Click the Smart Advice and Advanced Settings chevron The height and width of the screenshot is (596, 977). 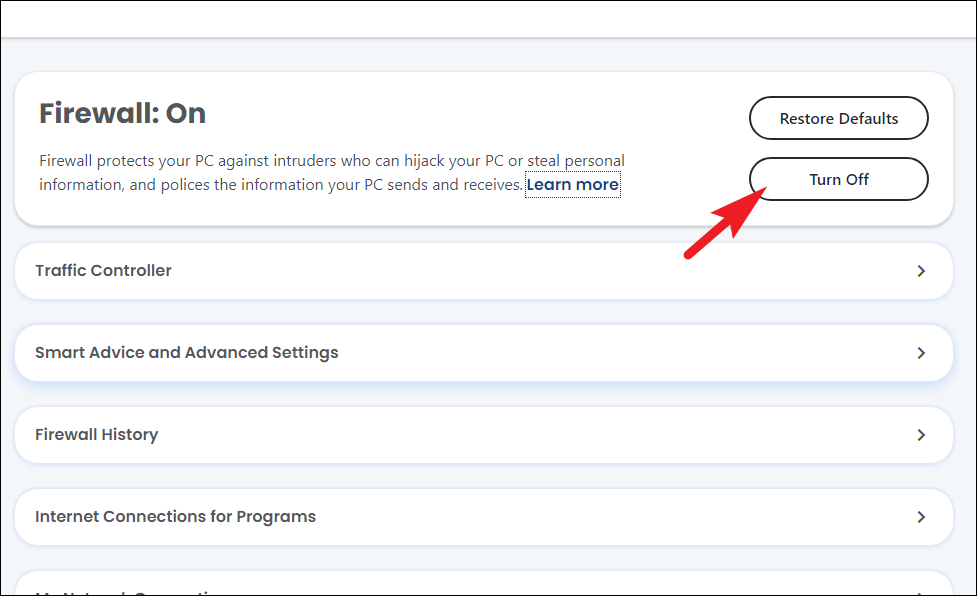point(921,353)
